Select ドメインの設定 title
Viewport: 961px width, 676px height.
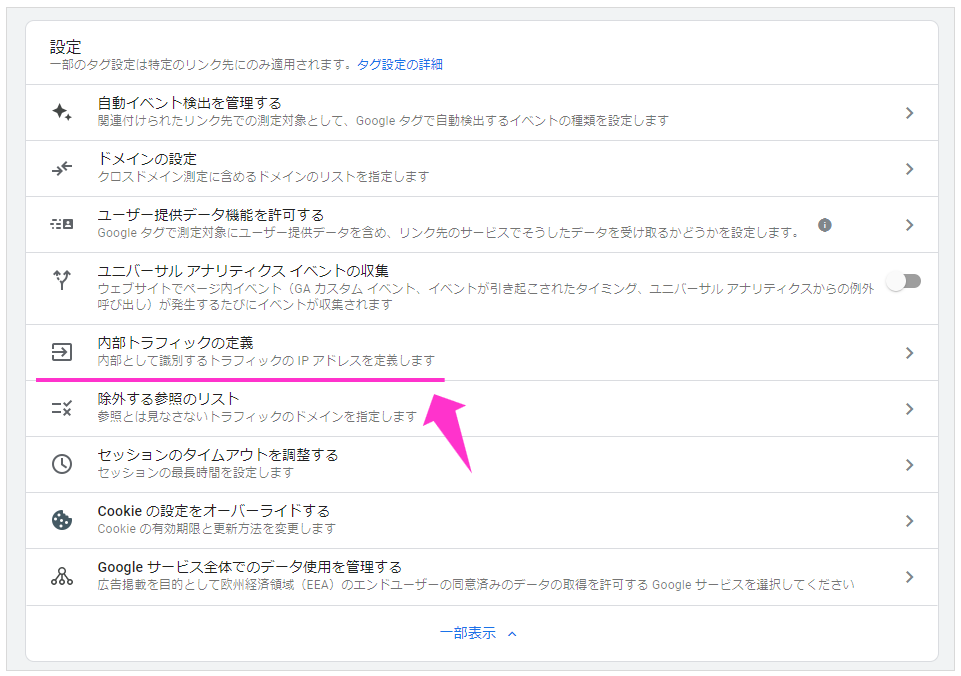click(x=147, y=159)
